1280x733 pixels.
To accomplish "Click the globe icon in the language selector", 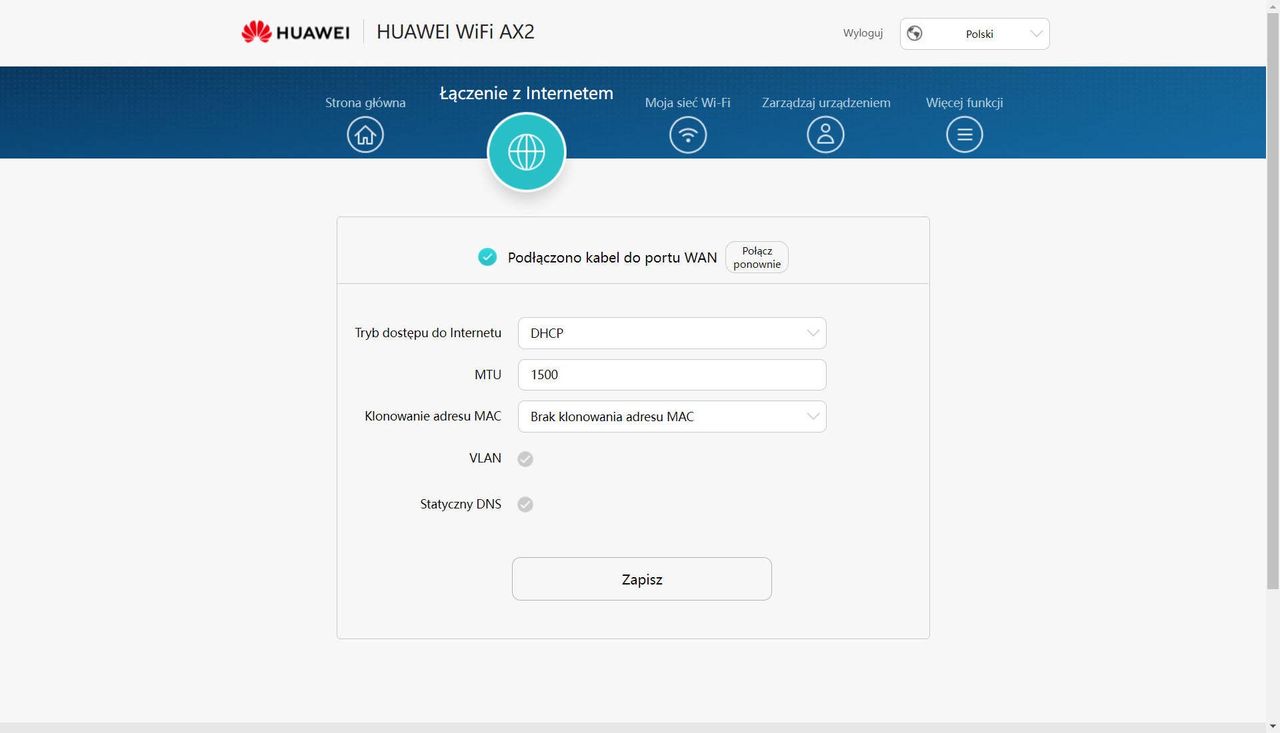I will click(914, 33).
